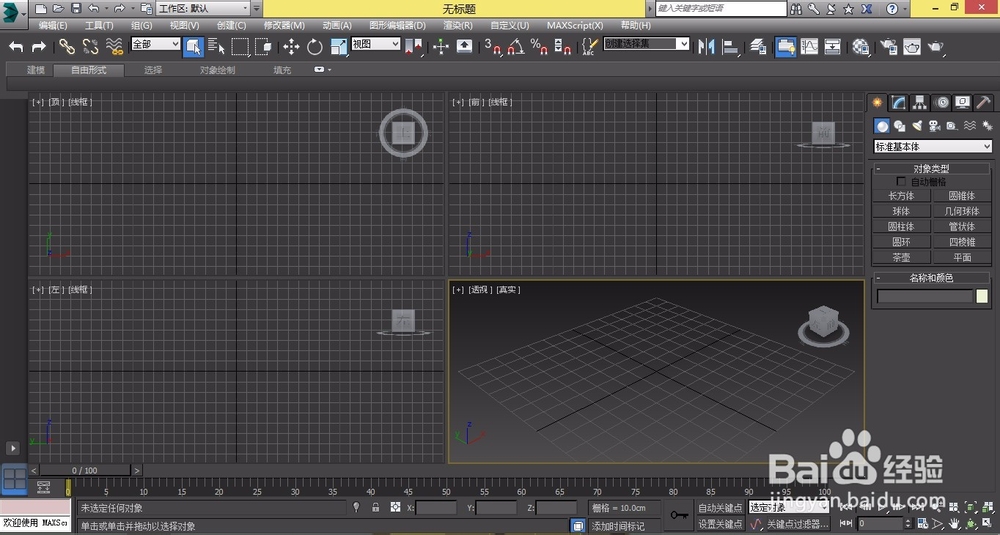Activate the Bind to Space Warp tool
The height and width of the screenshot is (535, 1000).
click(114, 46)
